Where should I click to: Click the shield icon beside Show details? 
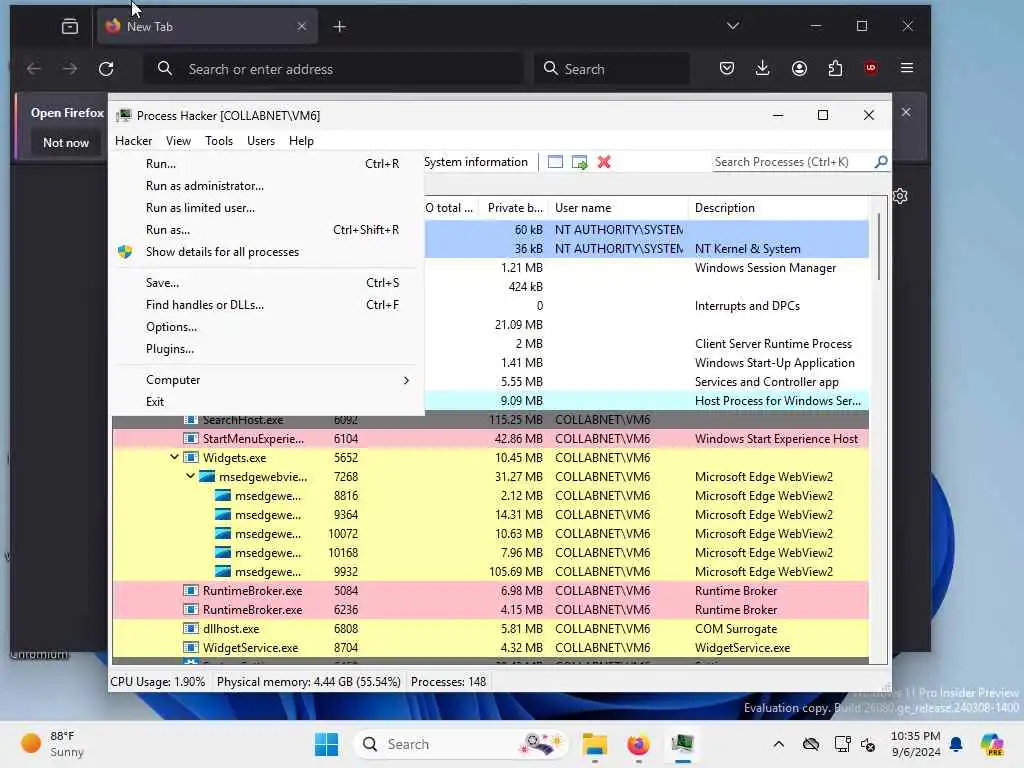[125, 252]
